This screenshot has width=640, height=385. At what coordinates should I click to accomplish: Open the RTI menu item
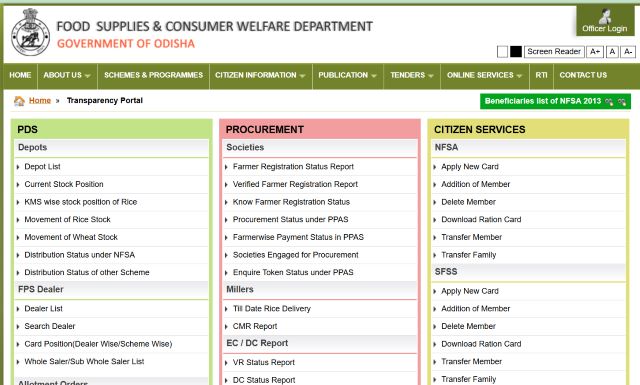[541, 76]
